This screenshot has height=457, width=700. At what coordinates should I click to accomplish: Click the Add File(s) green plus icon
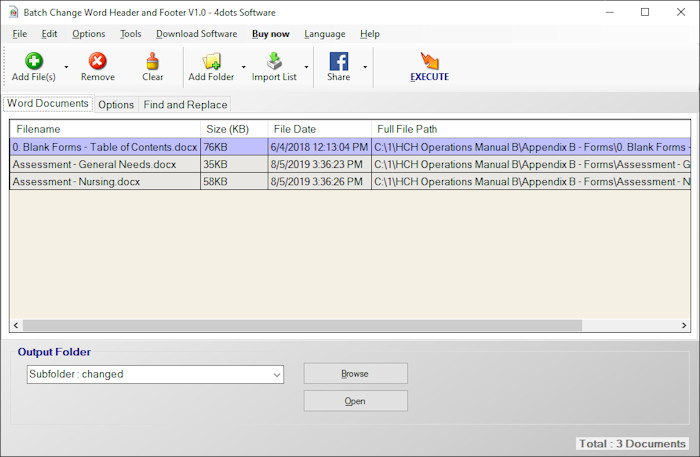coord(34,61)
